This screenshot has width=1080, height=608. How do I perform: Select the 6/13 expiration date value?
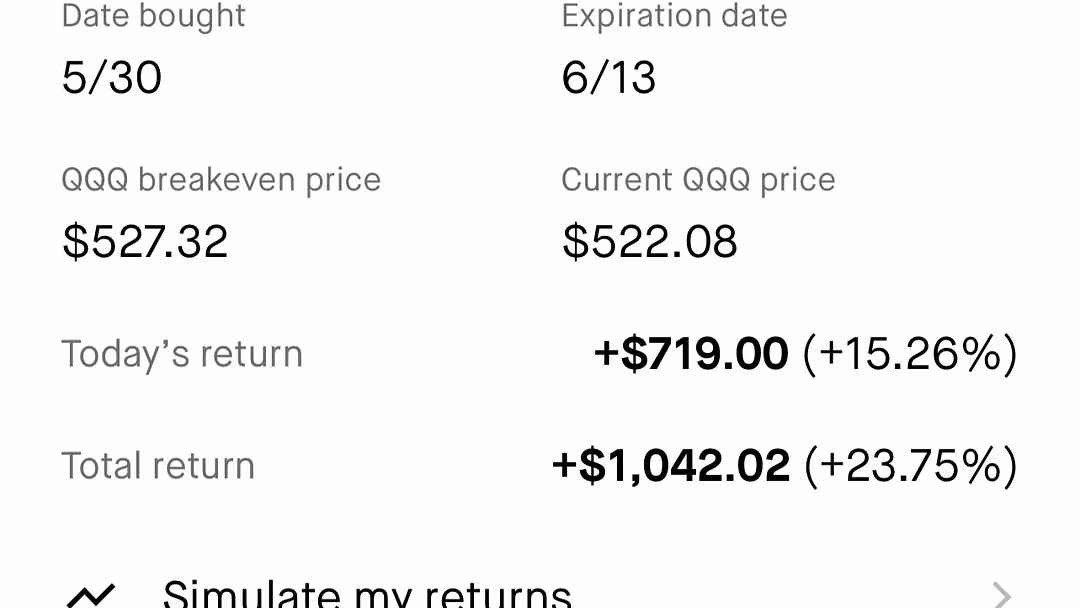coord(609,78)
